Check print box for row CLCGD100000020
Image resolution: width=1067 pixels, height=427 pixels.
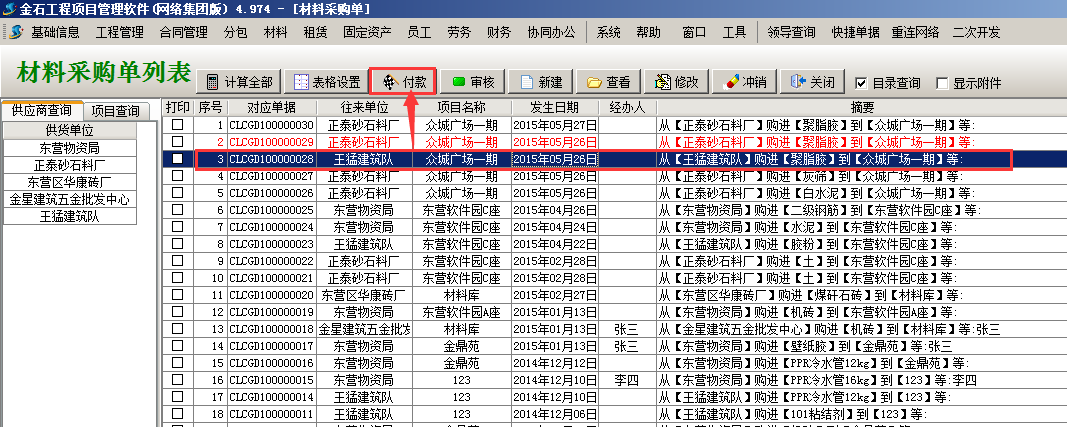pyautogui.click(x=178, y=294)
